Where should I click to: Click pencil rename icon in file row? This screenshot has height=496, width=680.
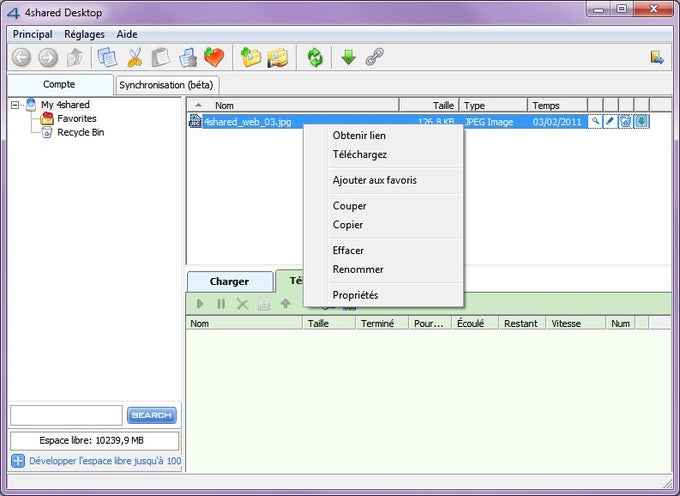click(x=610, y=121)
